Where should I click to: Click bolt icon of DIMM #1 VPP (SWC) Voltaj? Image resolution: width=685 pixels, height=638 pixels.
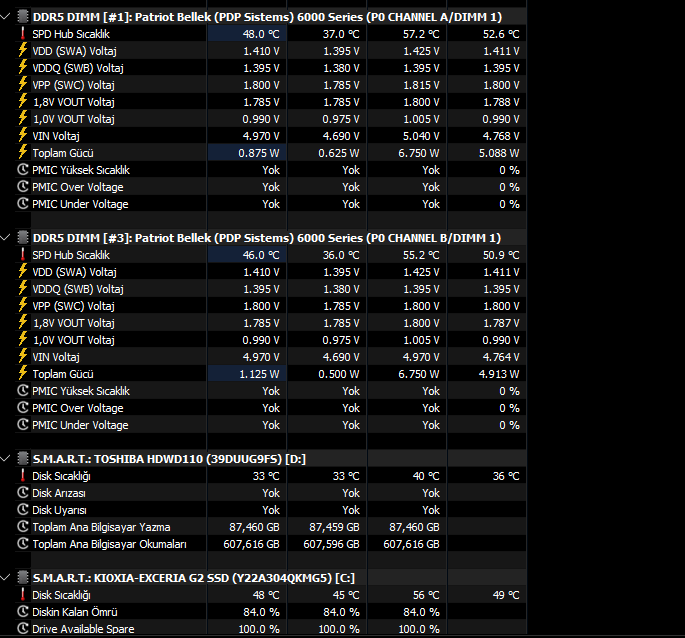coord(23,84)
